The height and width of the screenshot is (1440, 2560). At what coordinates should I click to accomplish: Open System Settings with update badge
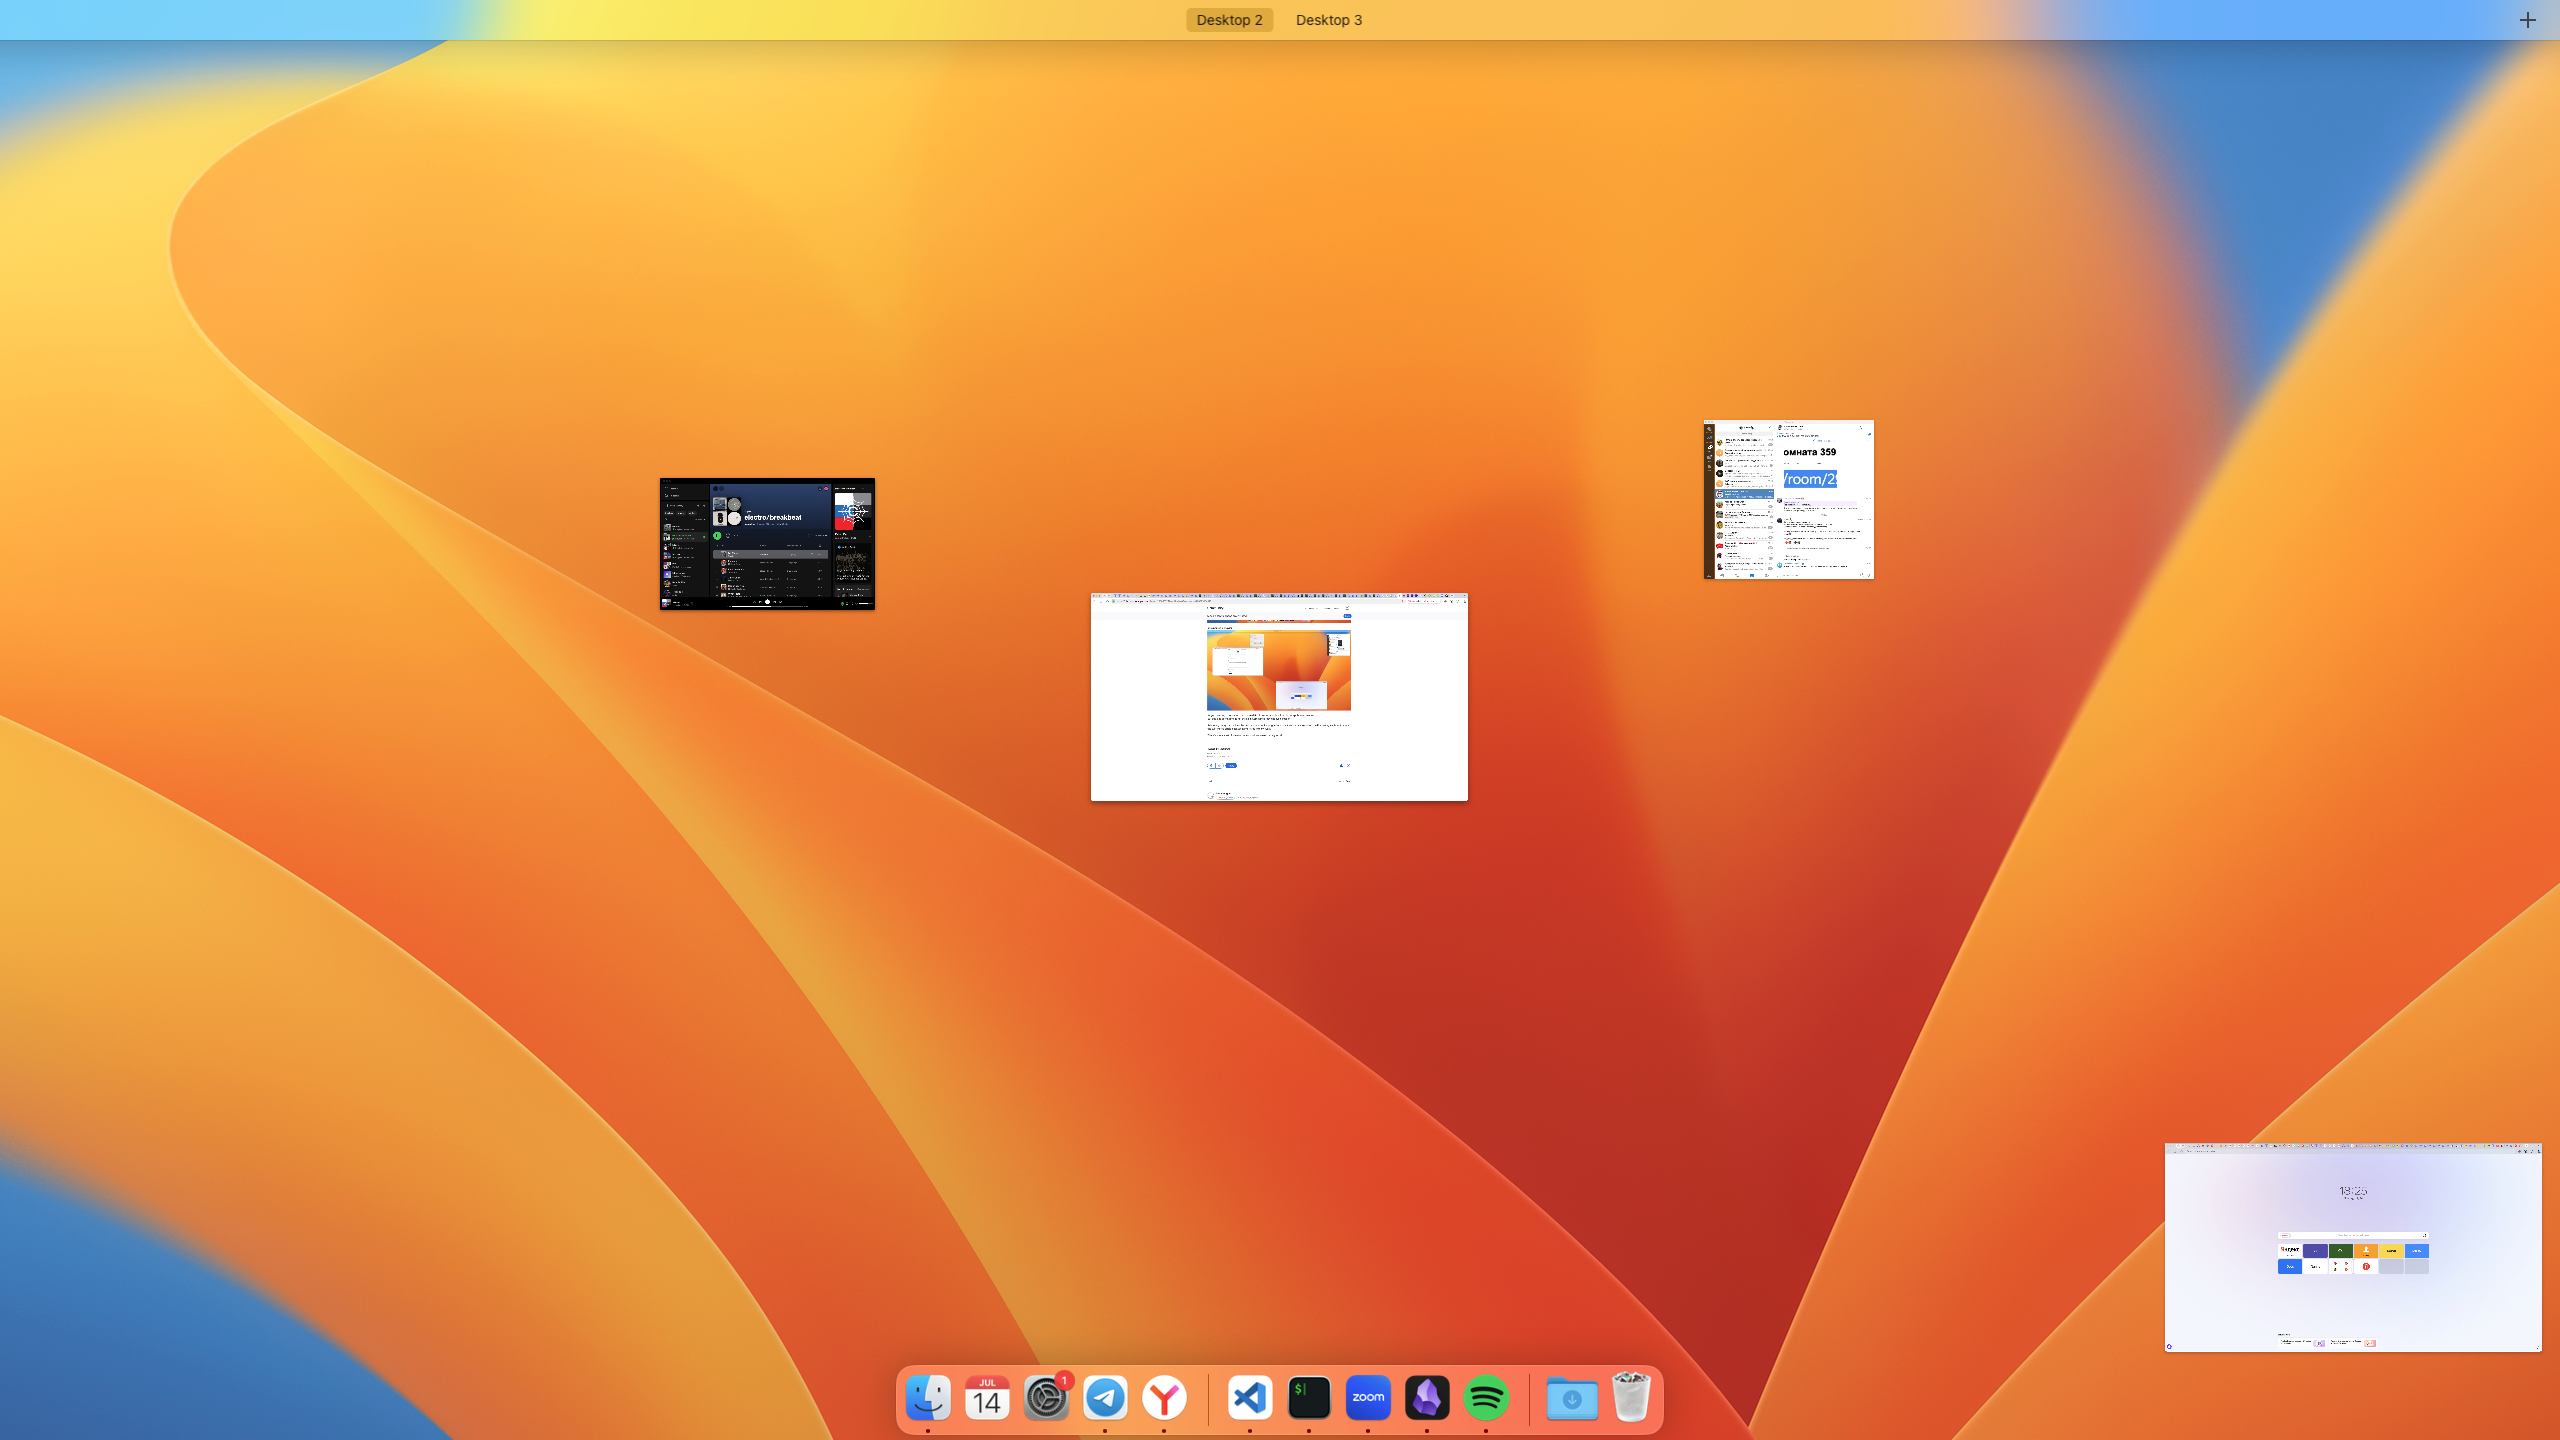point(1046,1398)
